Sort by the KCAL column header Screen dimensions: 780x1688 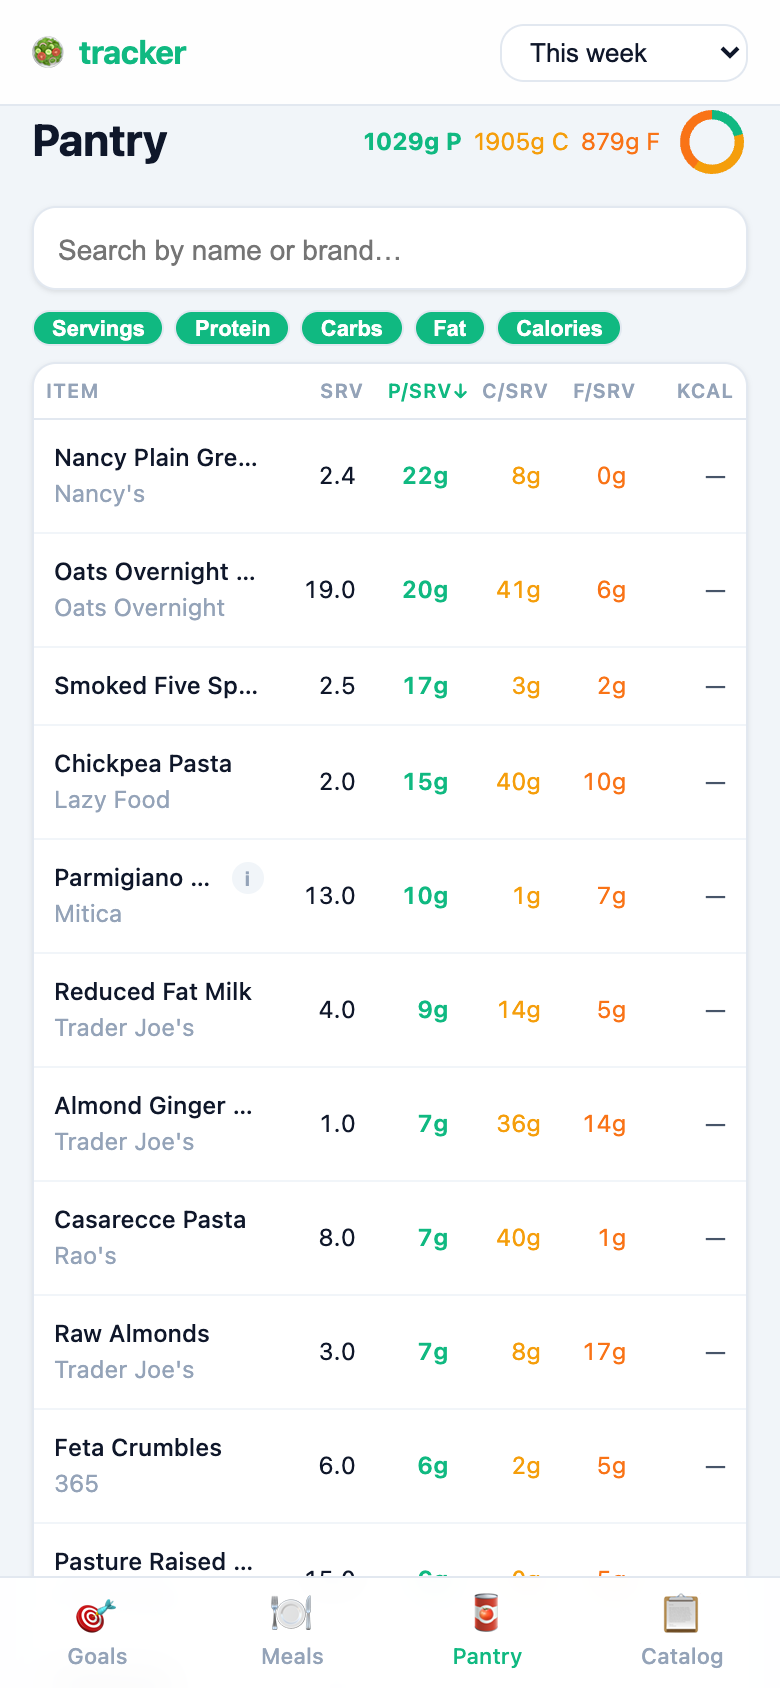tap(704, 391)
